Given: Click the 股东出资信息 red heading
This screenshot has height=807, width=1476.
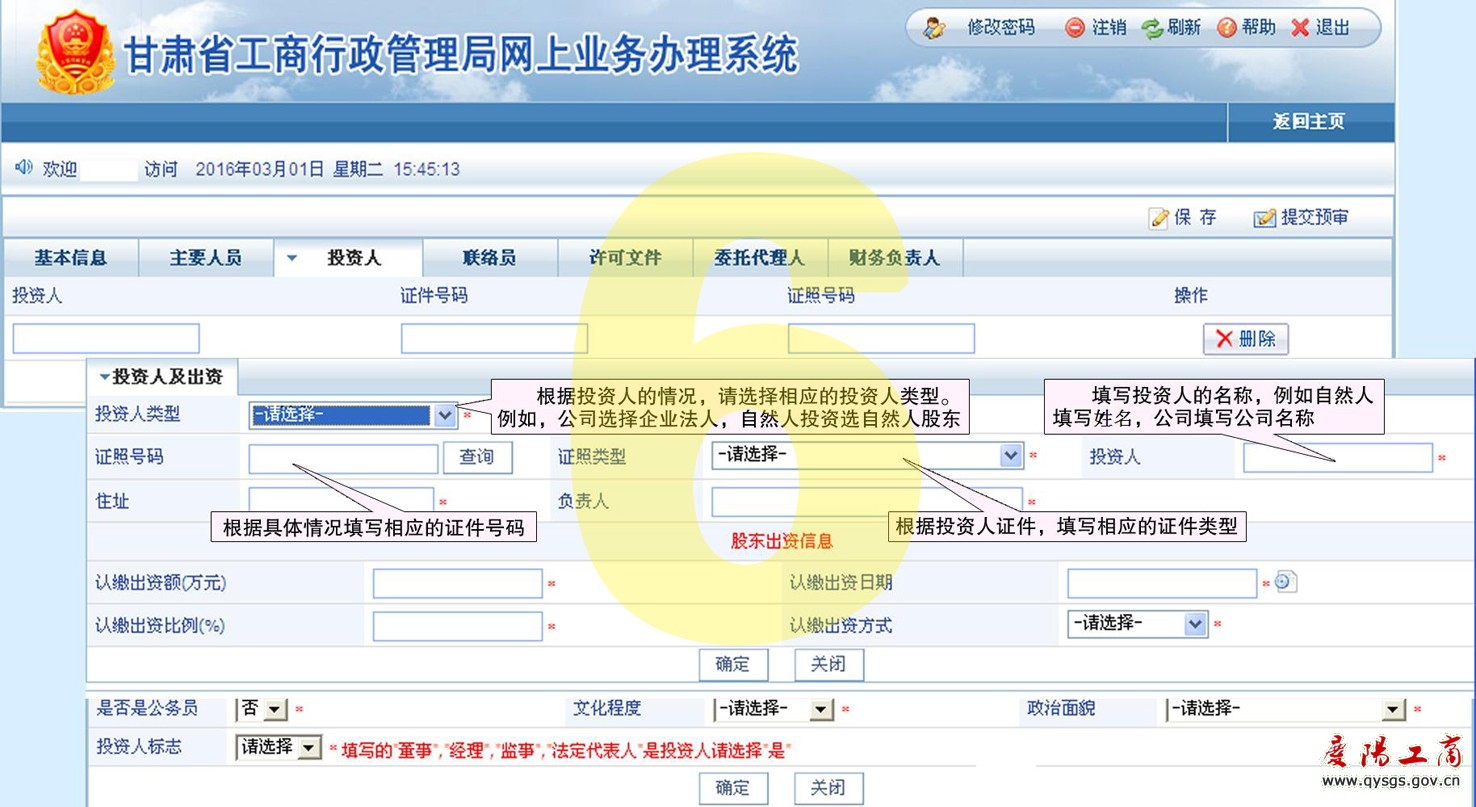Looking at the screenshot, I should (782, 541).
